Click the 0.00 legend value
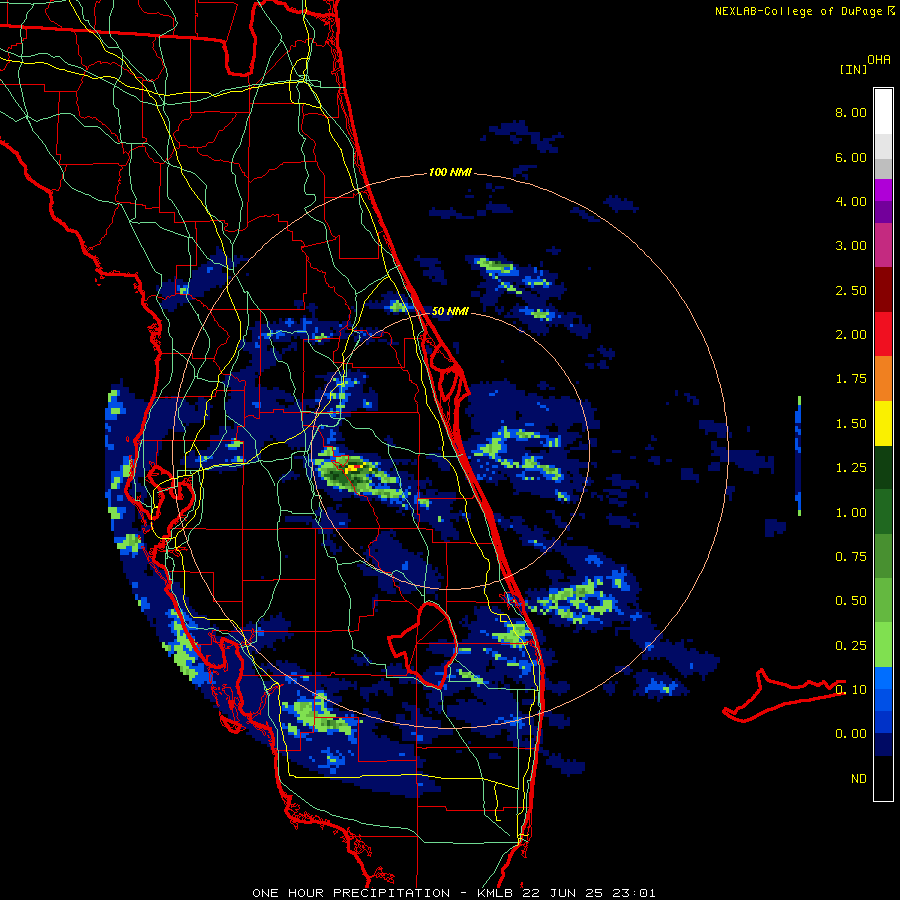The width and height of the screenshot is (900, 900). 851,734
